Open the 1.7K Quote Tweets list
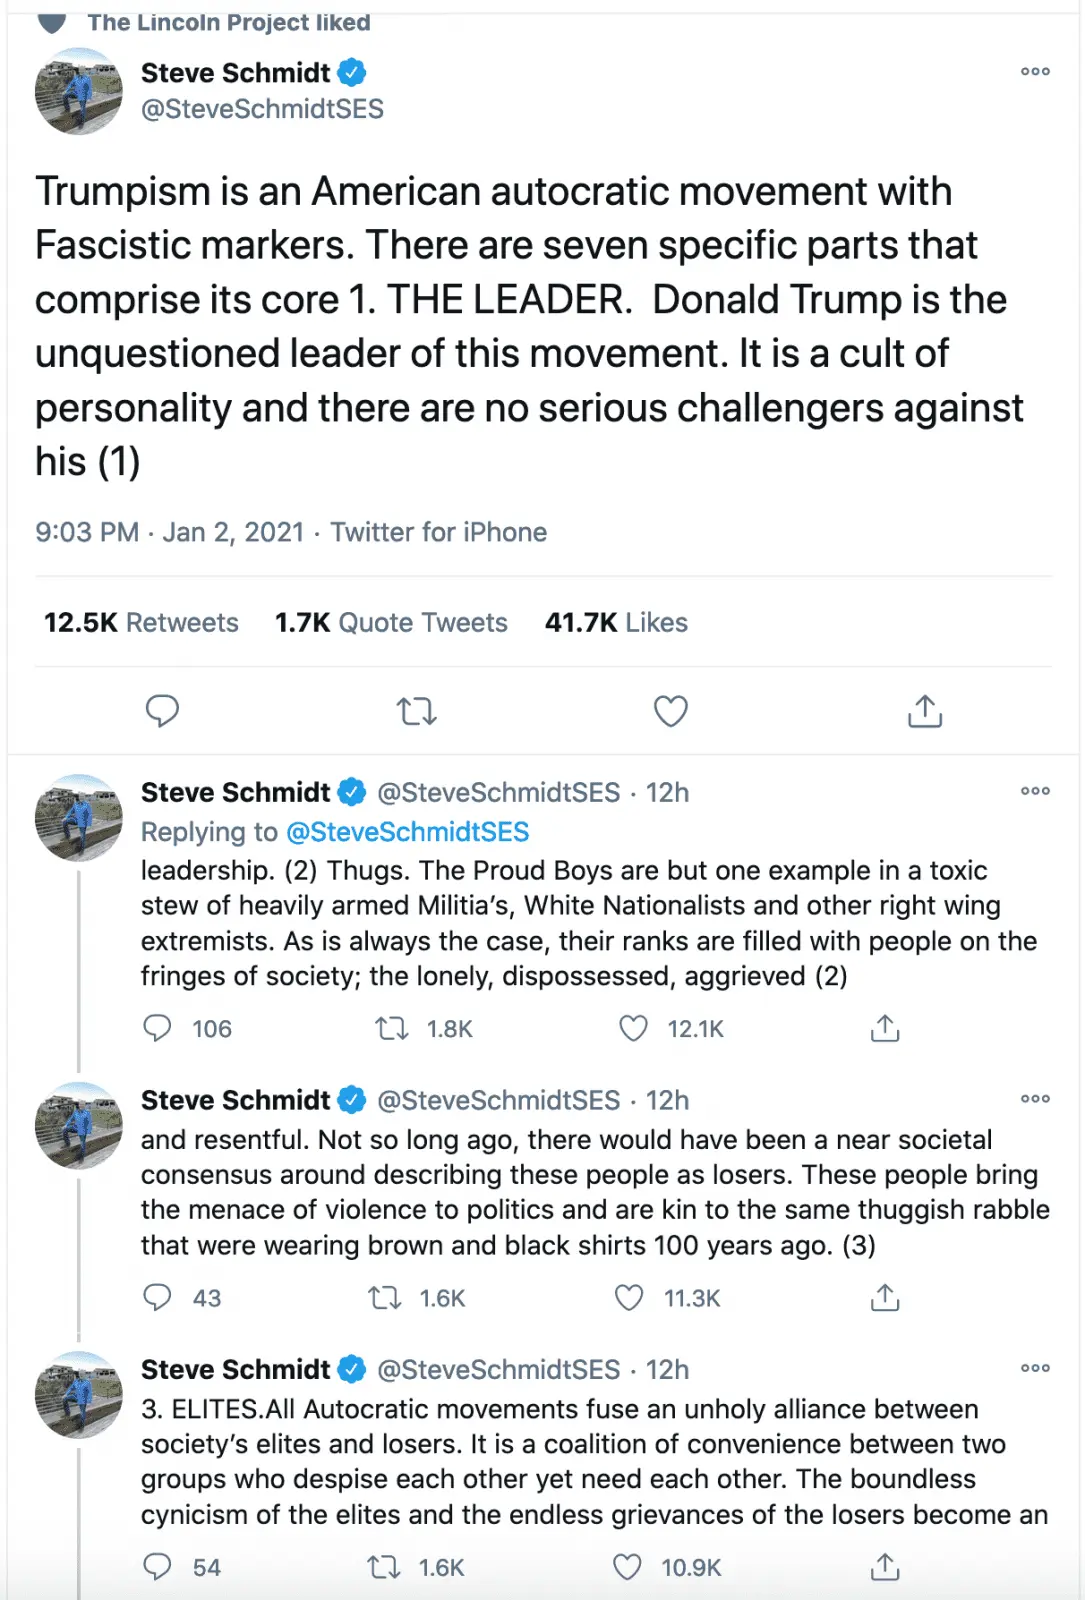Viewport: 1085px width, 1600px height. (x=391, y=623)
